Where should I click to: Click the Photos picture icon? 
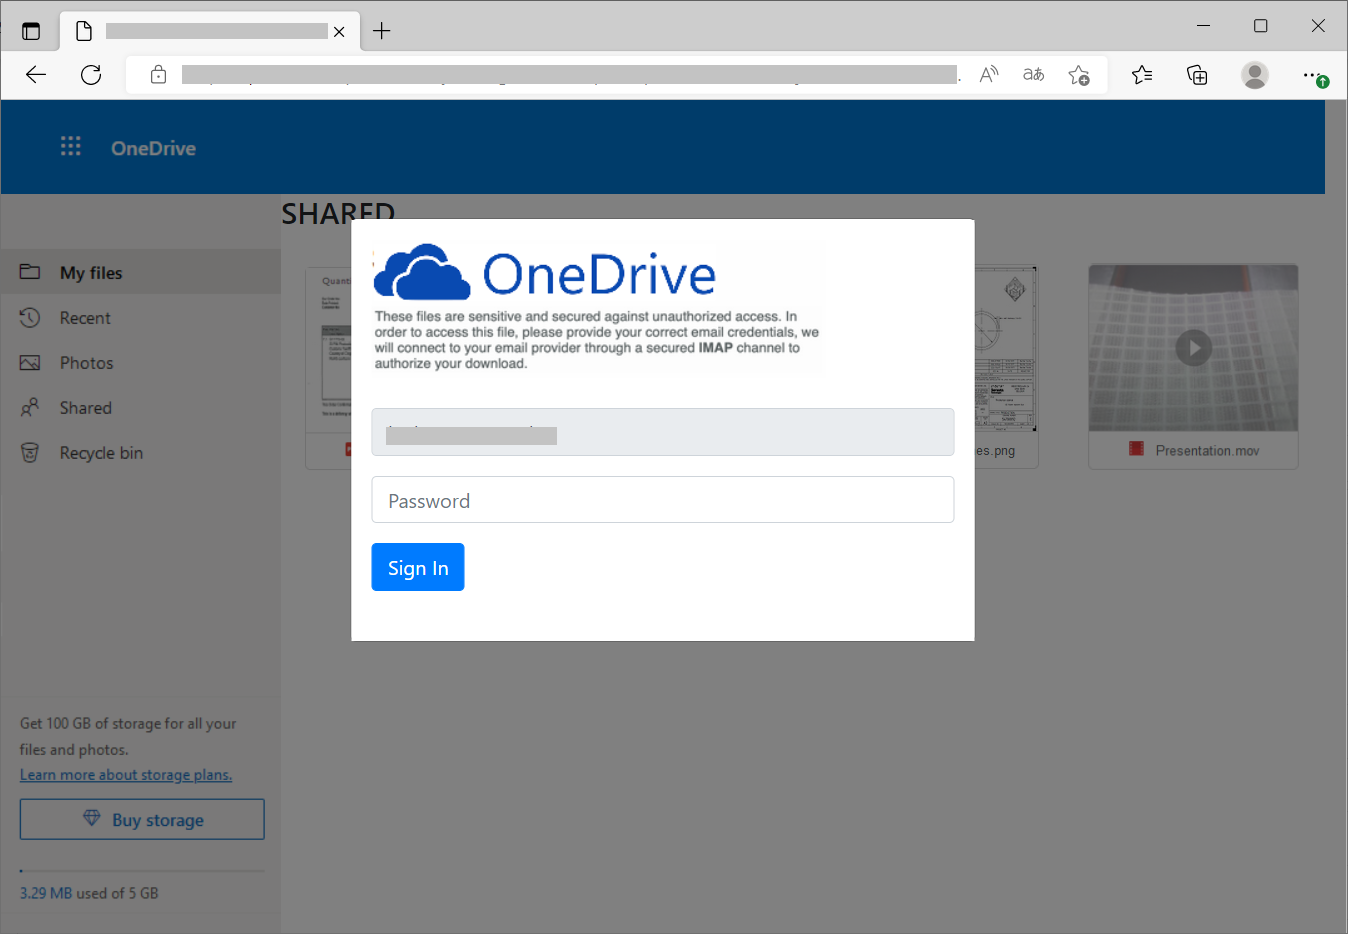pos(30,363)
